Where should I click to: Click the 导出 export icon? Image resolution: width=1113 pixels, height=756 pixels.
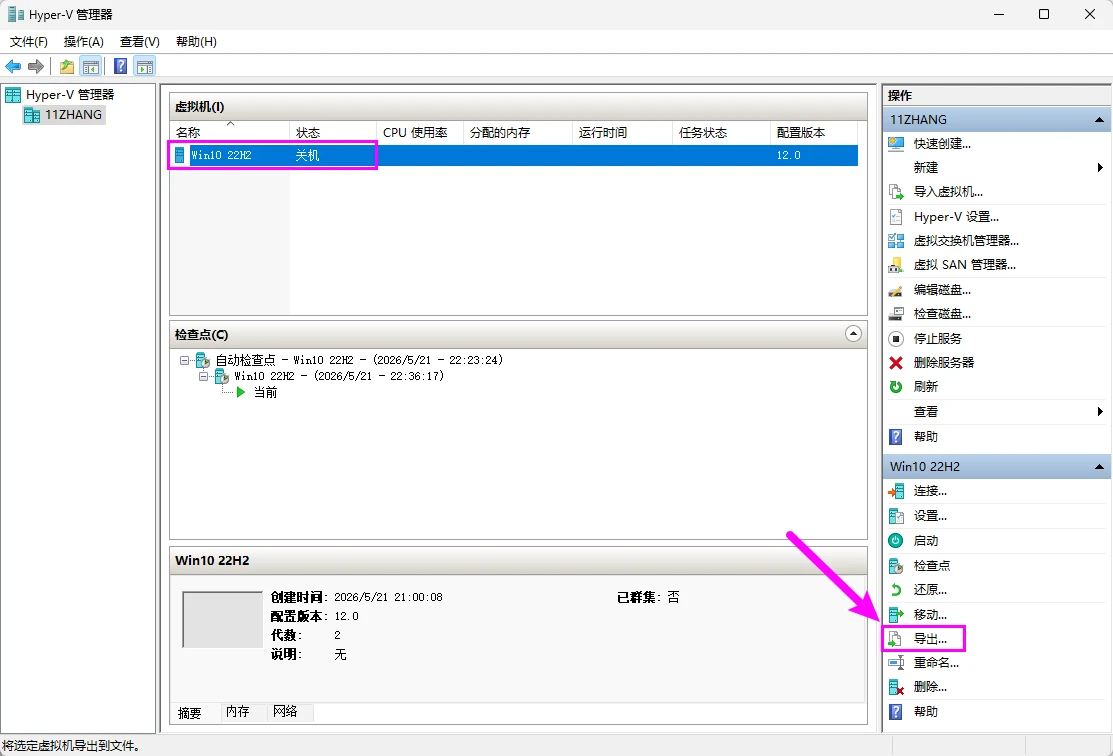(895, 639)
